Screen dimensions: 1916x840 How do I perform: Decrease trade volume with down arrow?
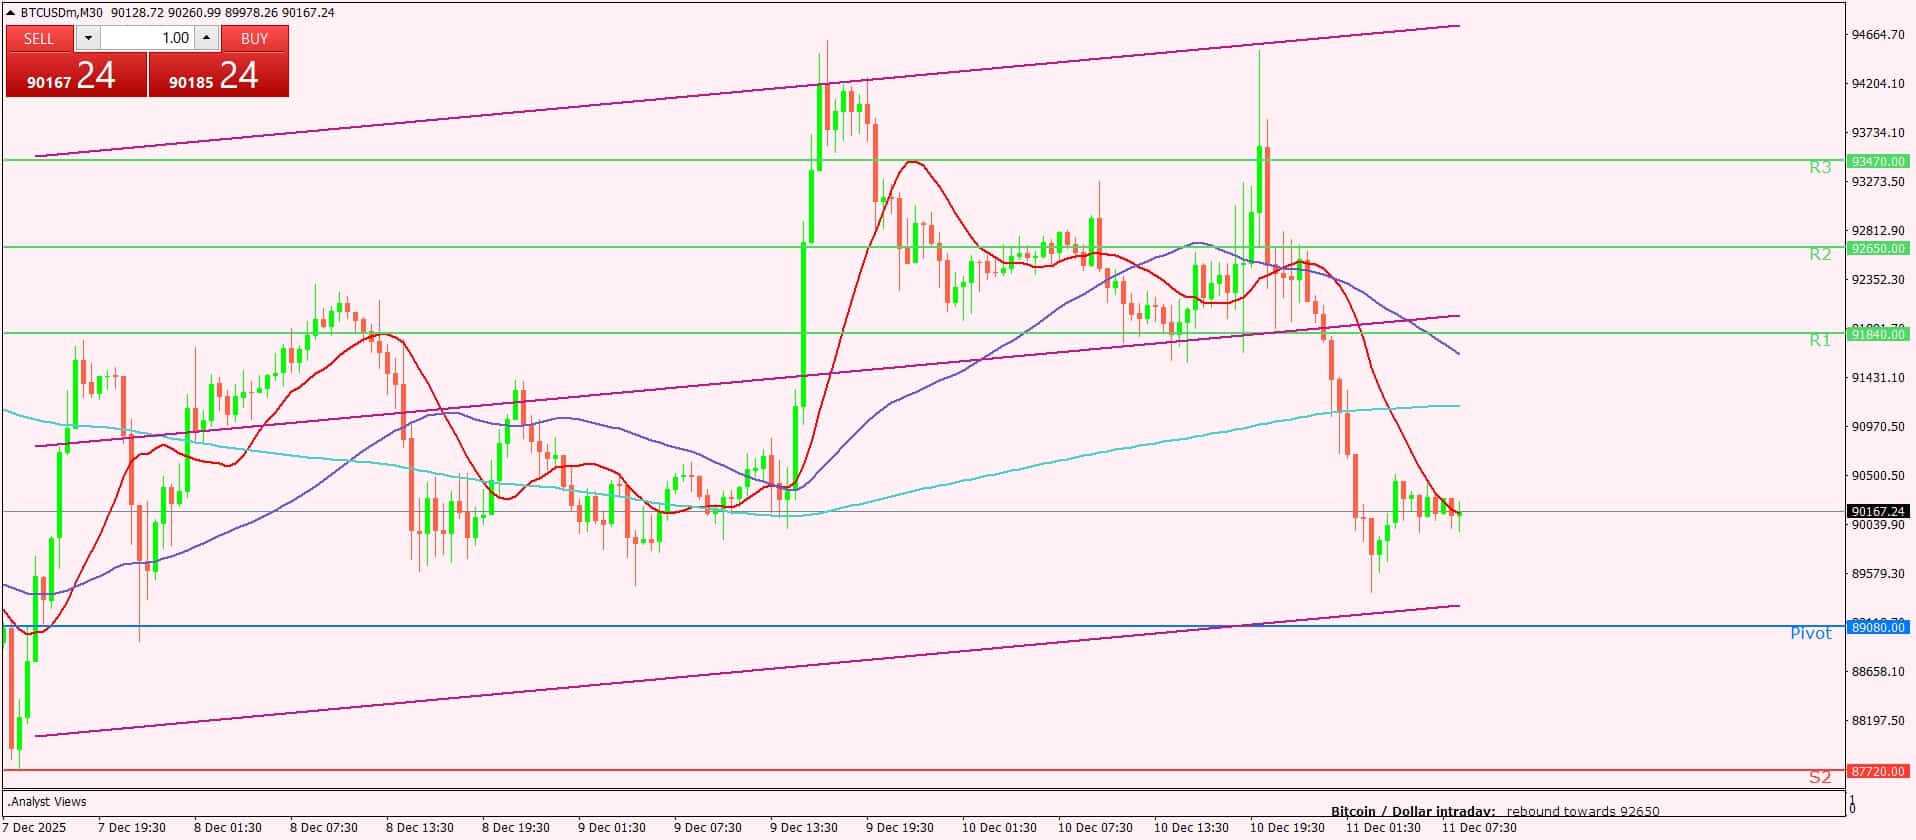[88, 38]
